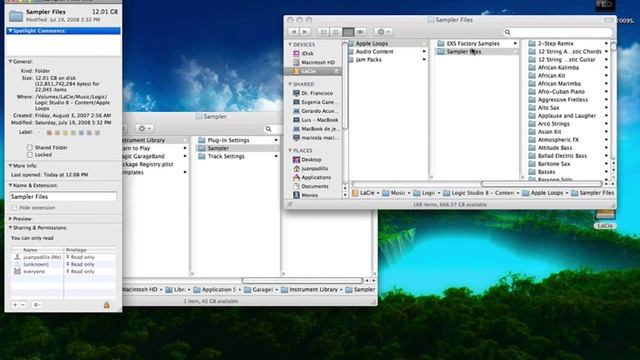Switch to icon view in Sampler Files window
This screenshot has height=360, width=640.
pos(323,31)
